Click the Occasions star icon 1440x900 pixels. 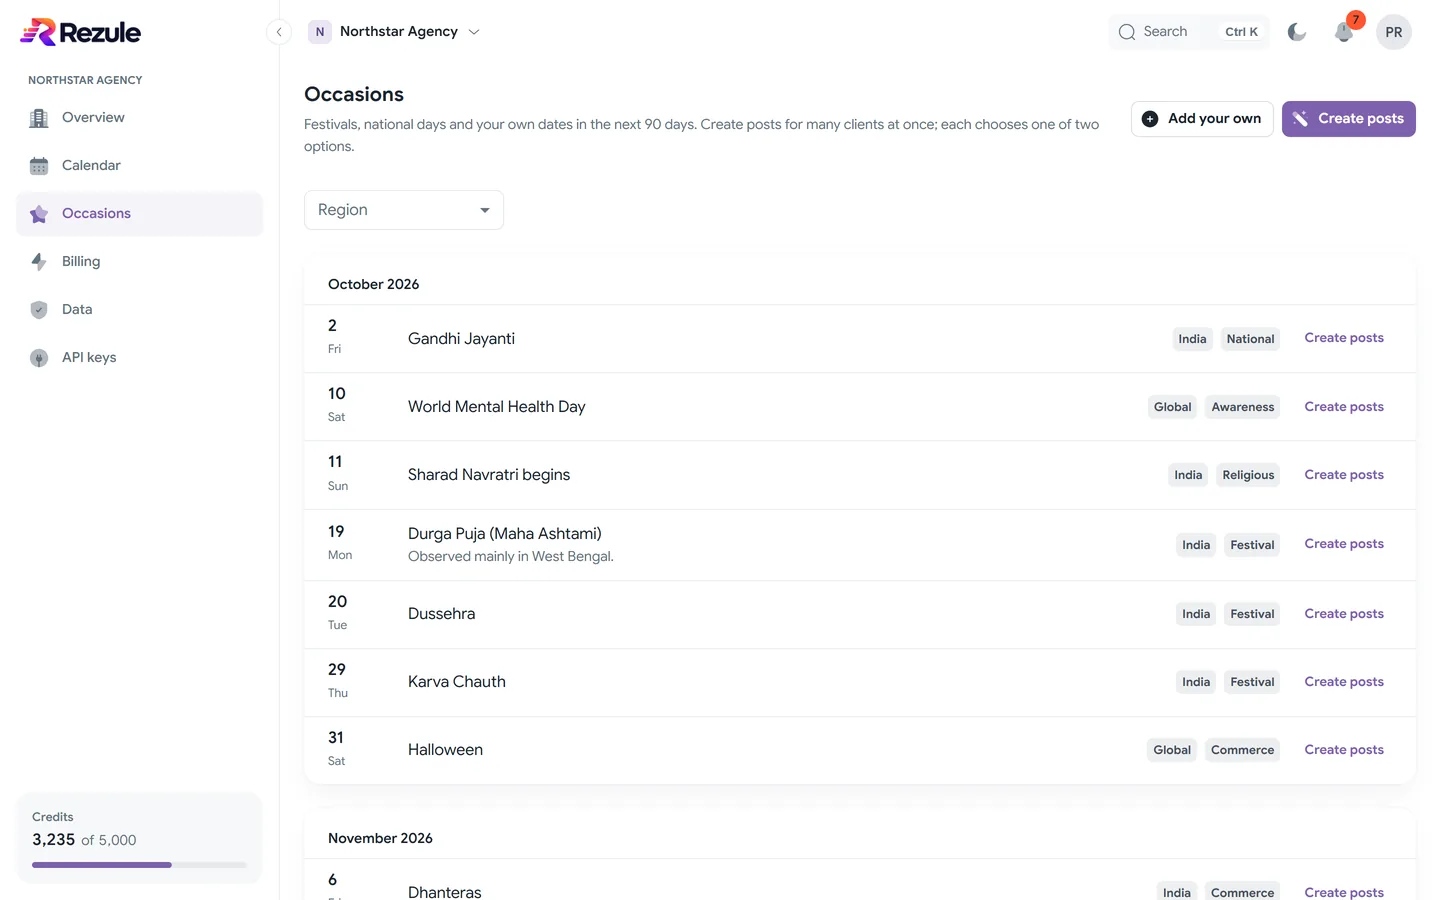(39, 214)
